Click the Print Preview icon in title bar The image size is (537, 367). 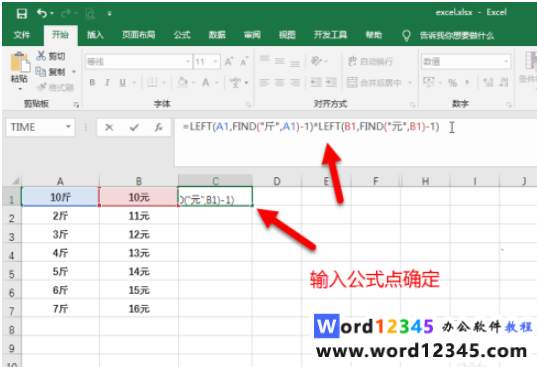[x=90, y=14]
